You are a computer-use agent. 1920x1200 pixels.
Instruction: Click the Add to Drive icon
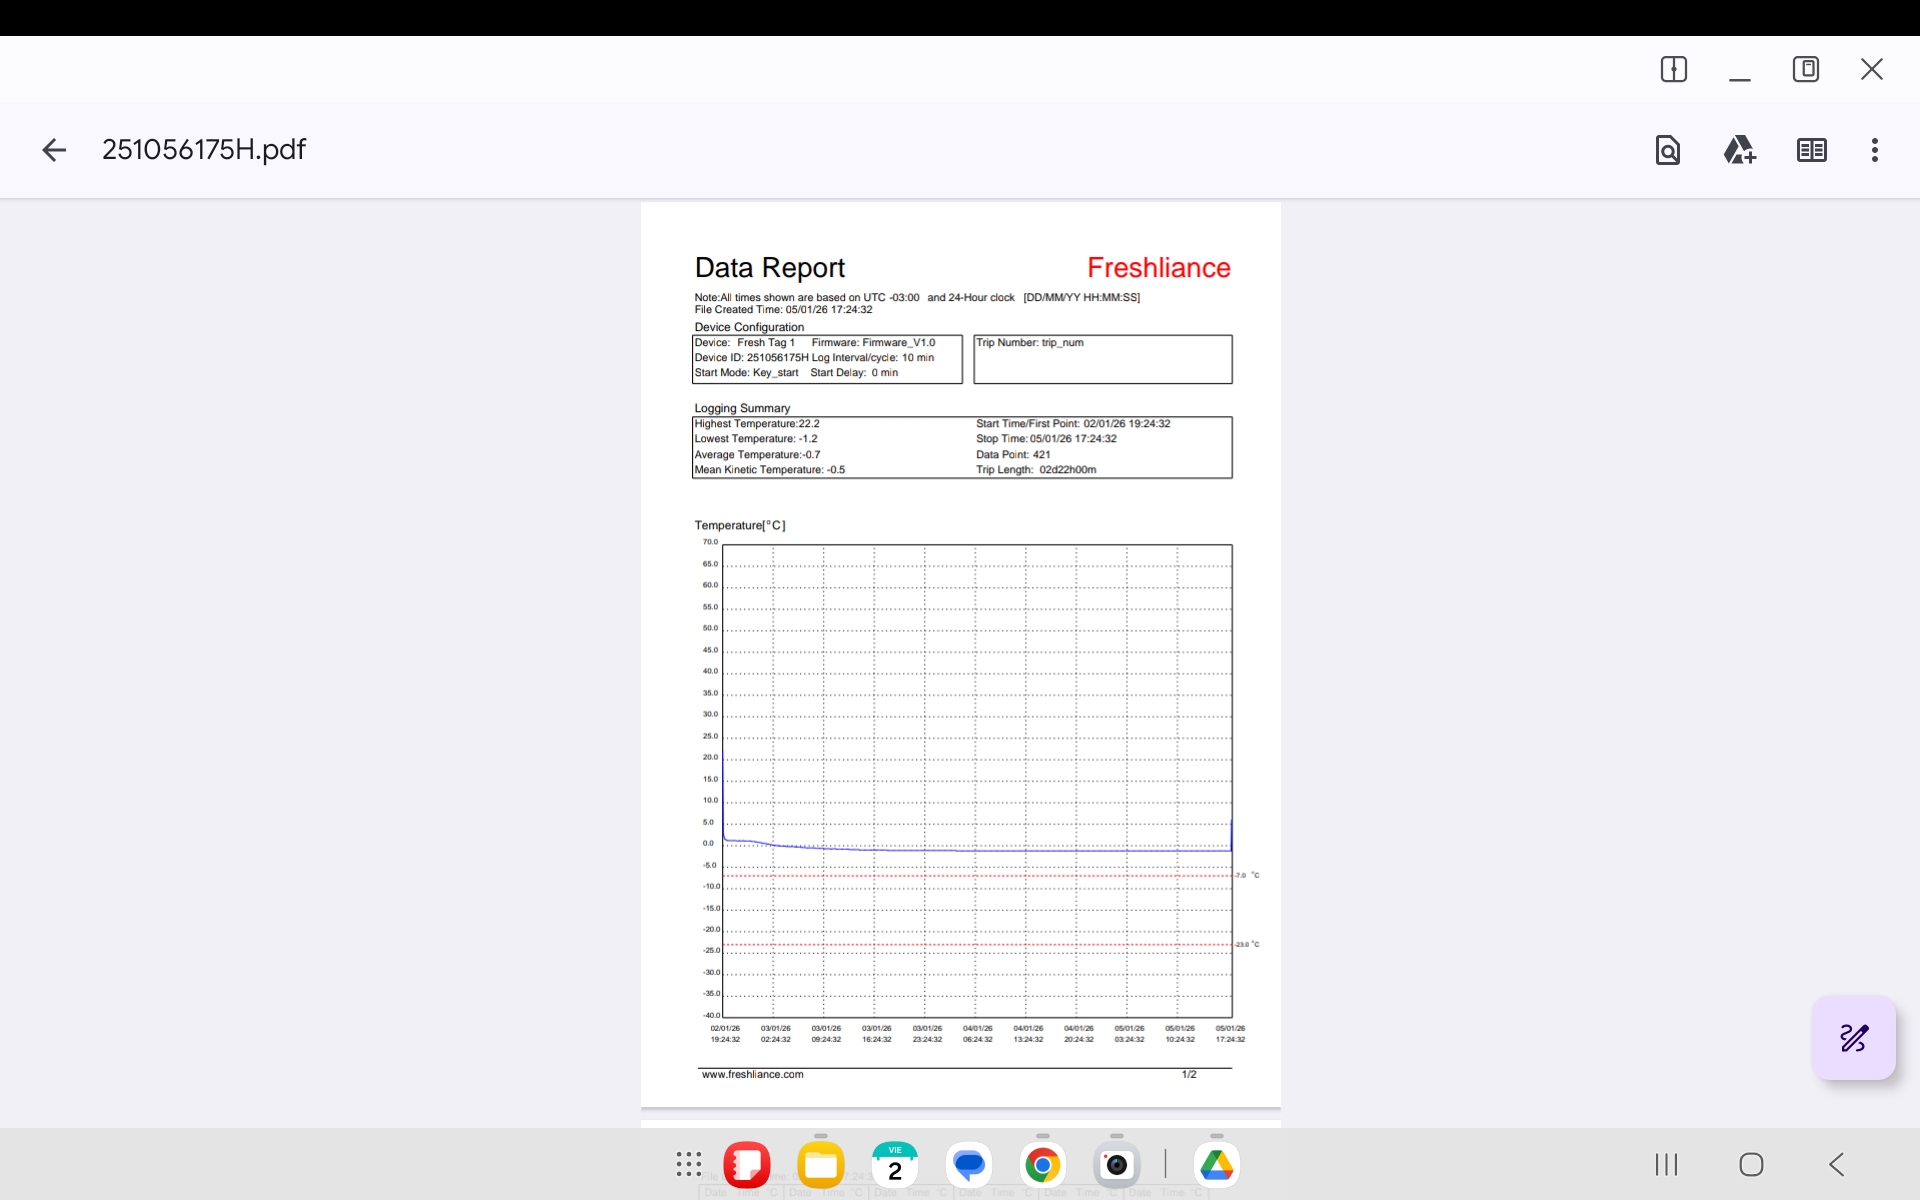[1739, 150]
